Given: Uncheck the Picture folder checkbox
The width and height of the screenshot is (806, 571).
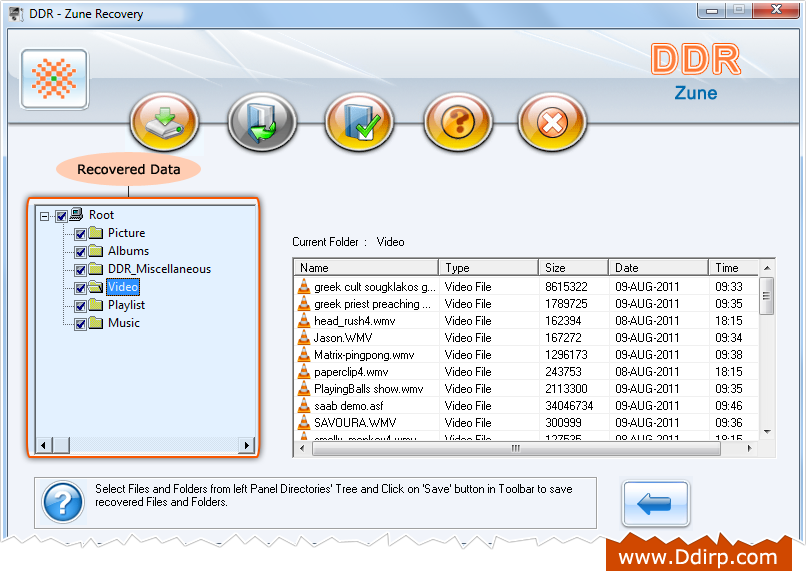Looking at the screenshot, I should coord(80,234).
